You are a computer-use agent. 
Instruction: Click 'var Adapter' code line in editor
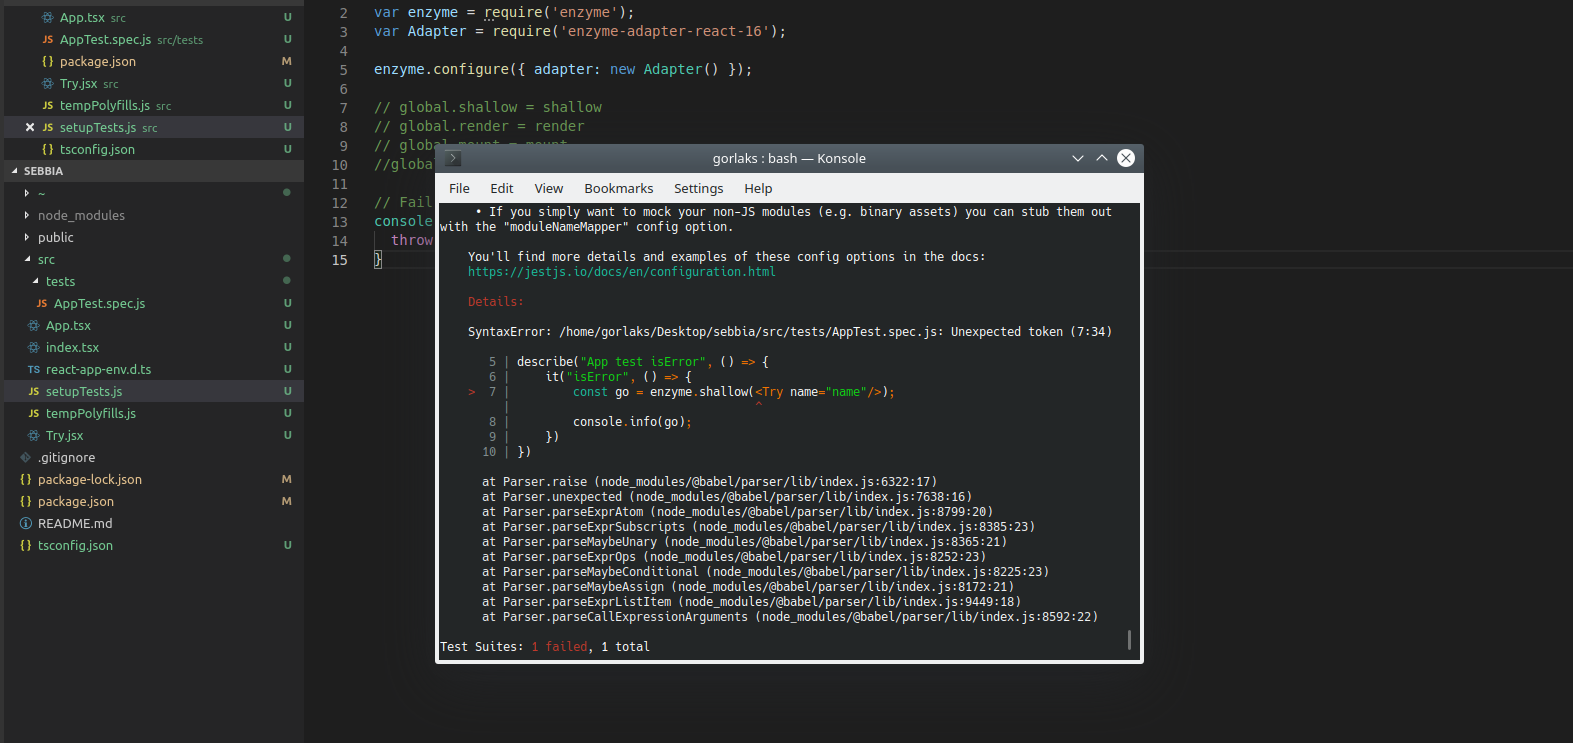pyautogui.click(x=580, y=31)
